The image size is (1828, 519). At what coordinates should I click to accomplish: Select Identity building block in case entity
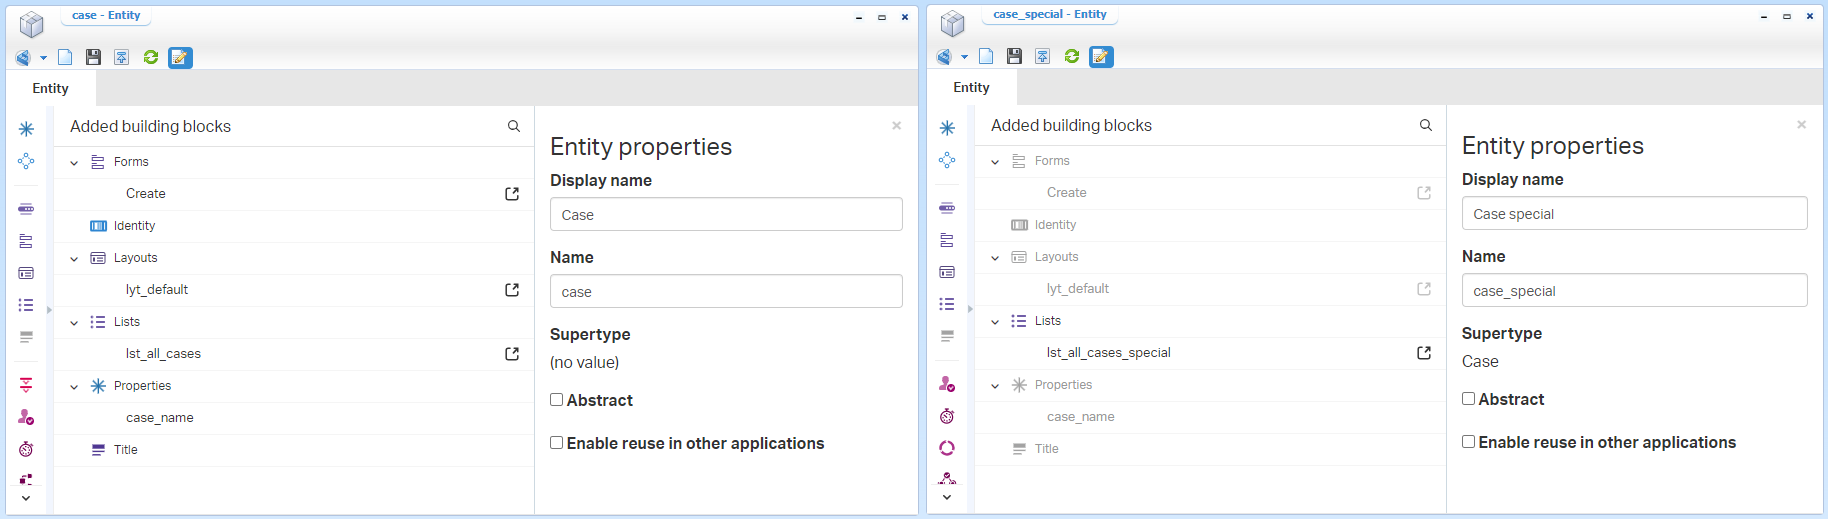click(x=134, y=226)
